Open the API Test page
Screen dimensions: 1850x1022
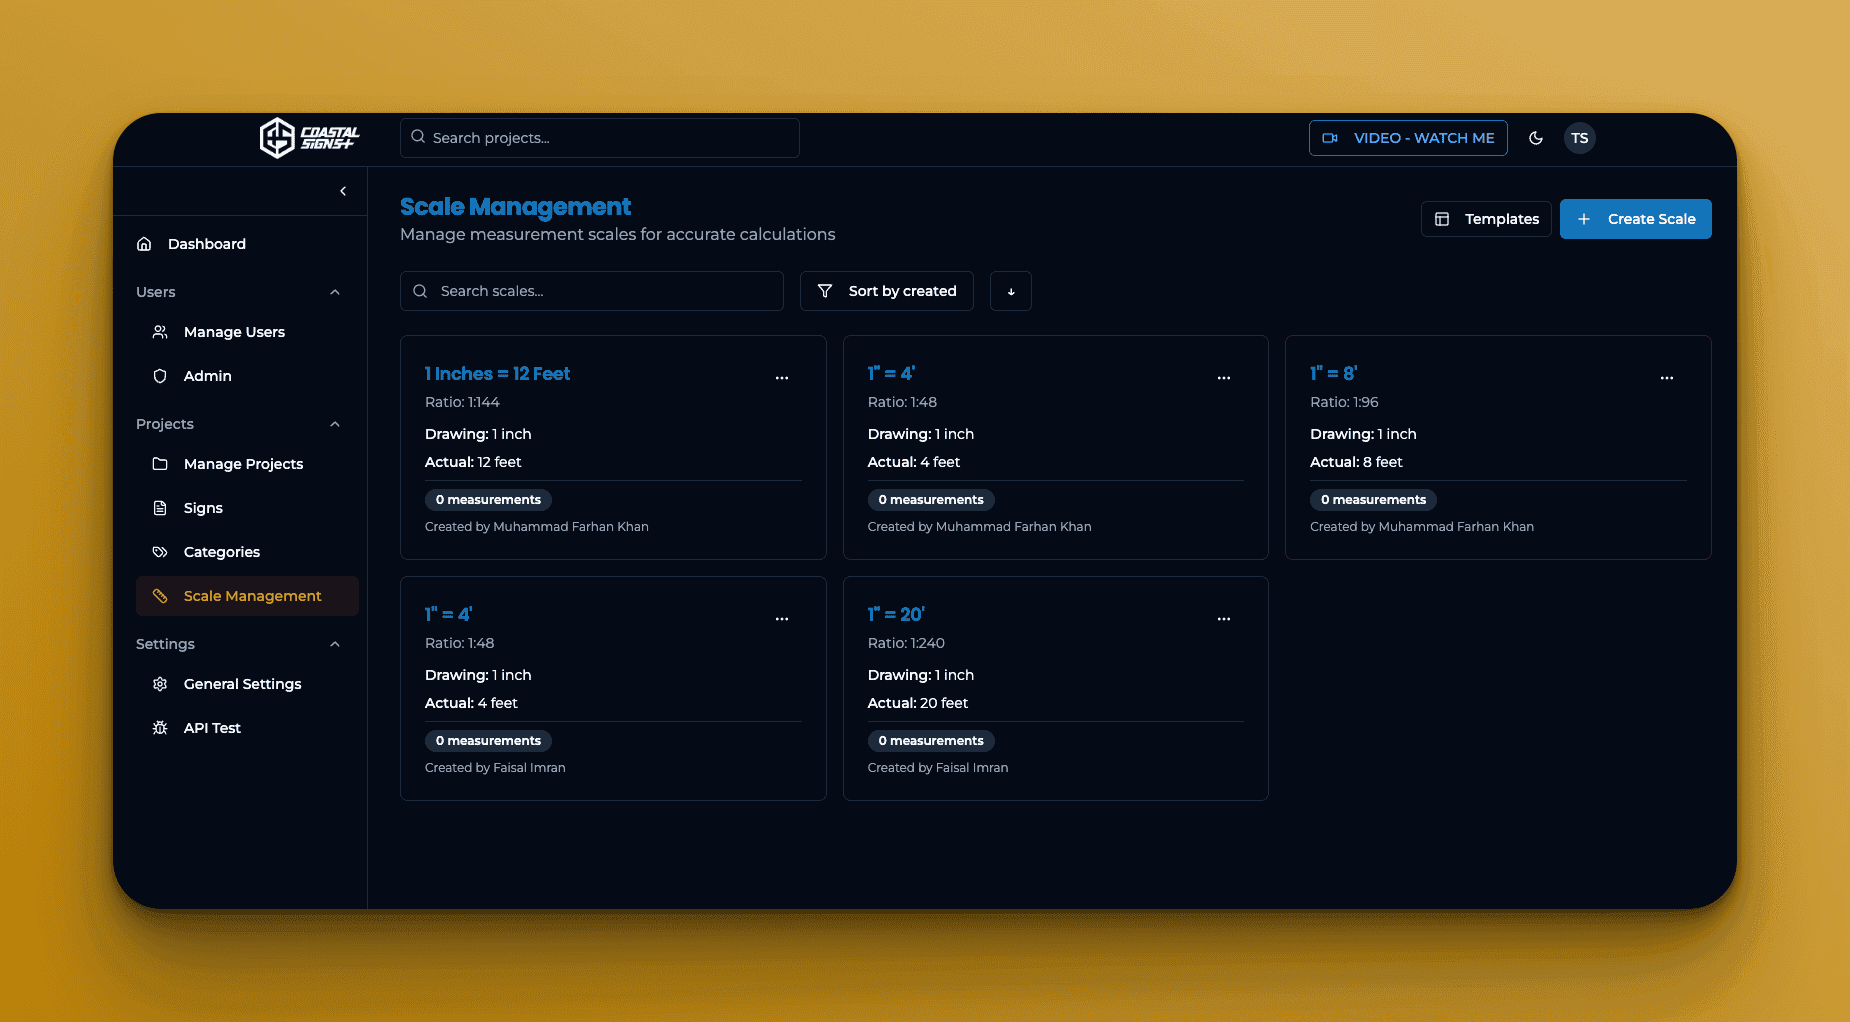[247, 728]
